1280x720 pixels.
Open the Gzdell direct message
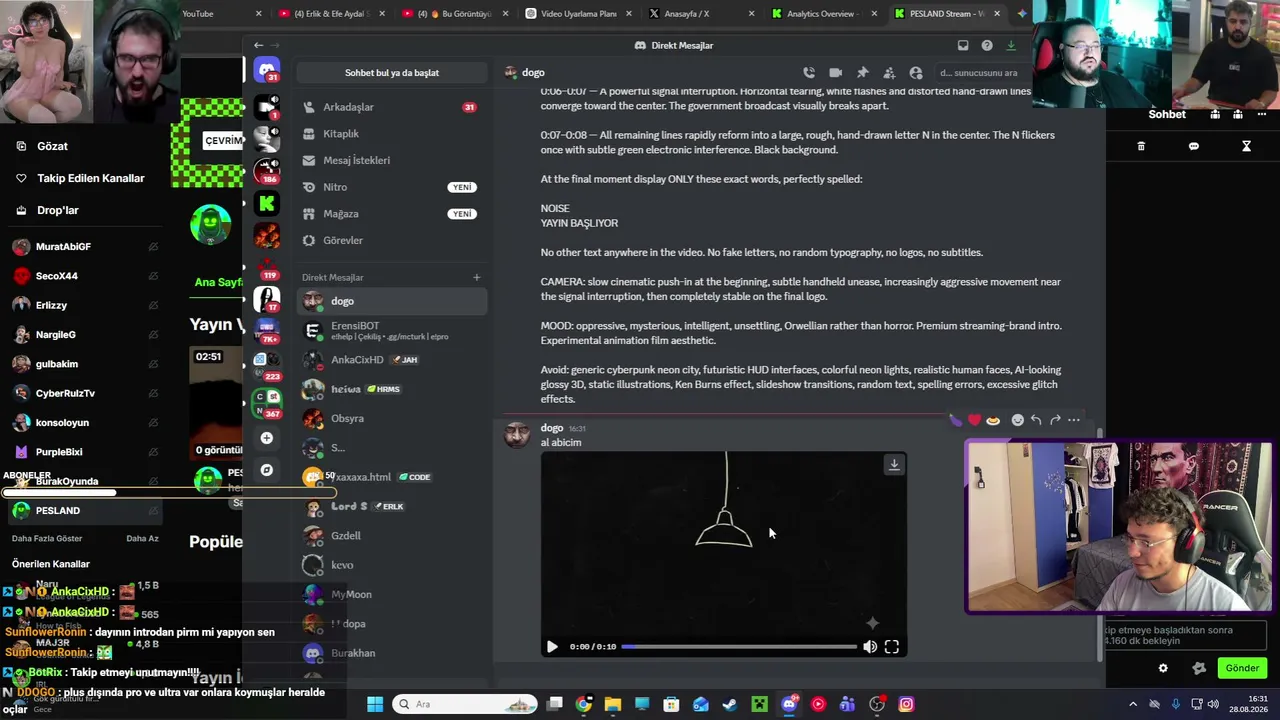pyautogui.click(x=392, y=535)
